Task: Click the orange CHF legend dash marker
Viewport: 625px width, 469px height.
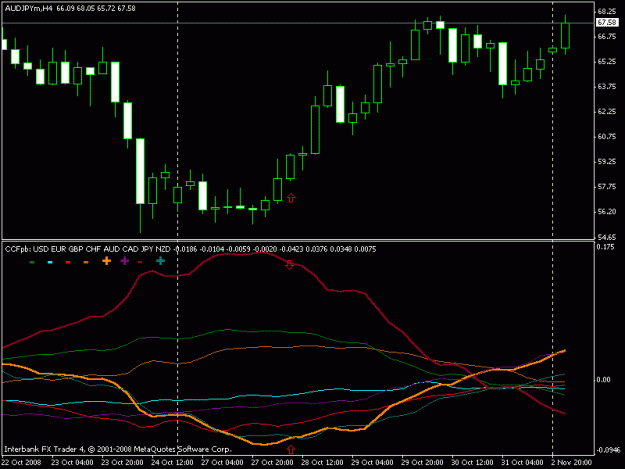Action: [86, 262]
